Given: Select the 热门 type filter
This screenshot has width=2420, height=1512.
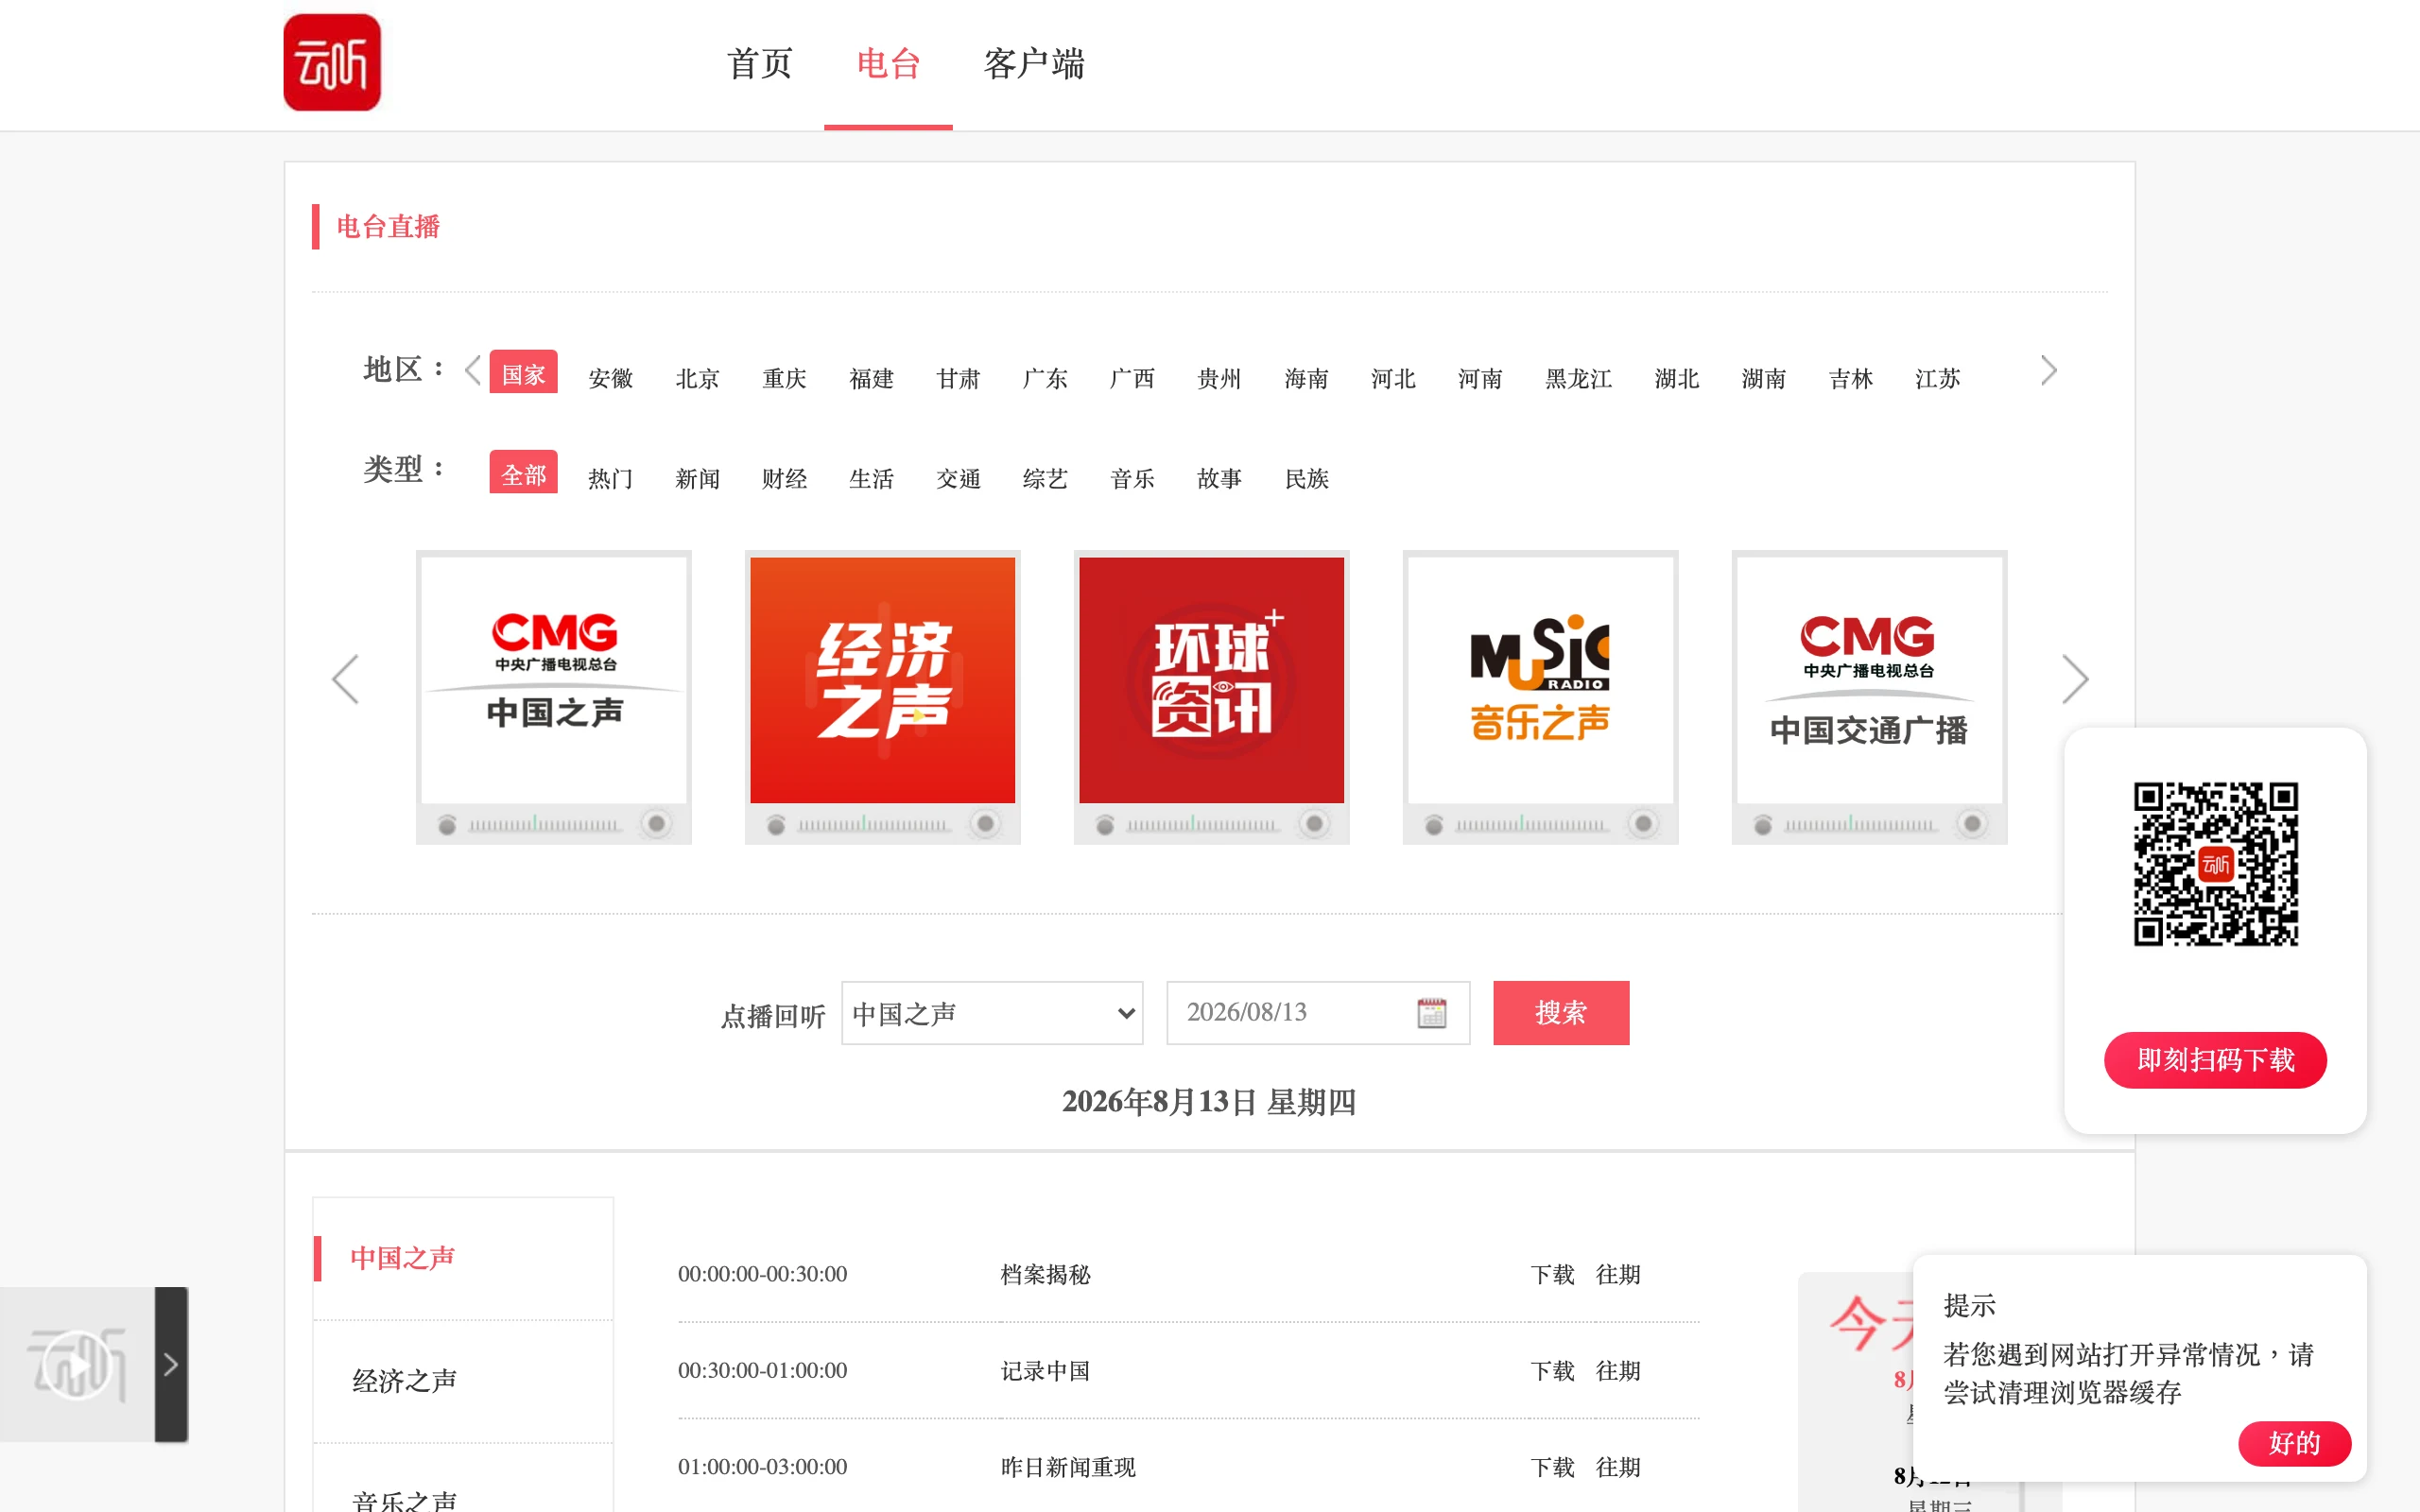Looking at the screenshot, I should [610, 478].
